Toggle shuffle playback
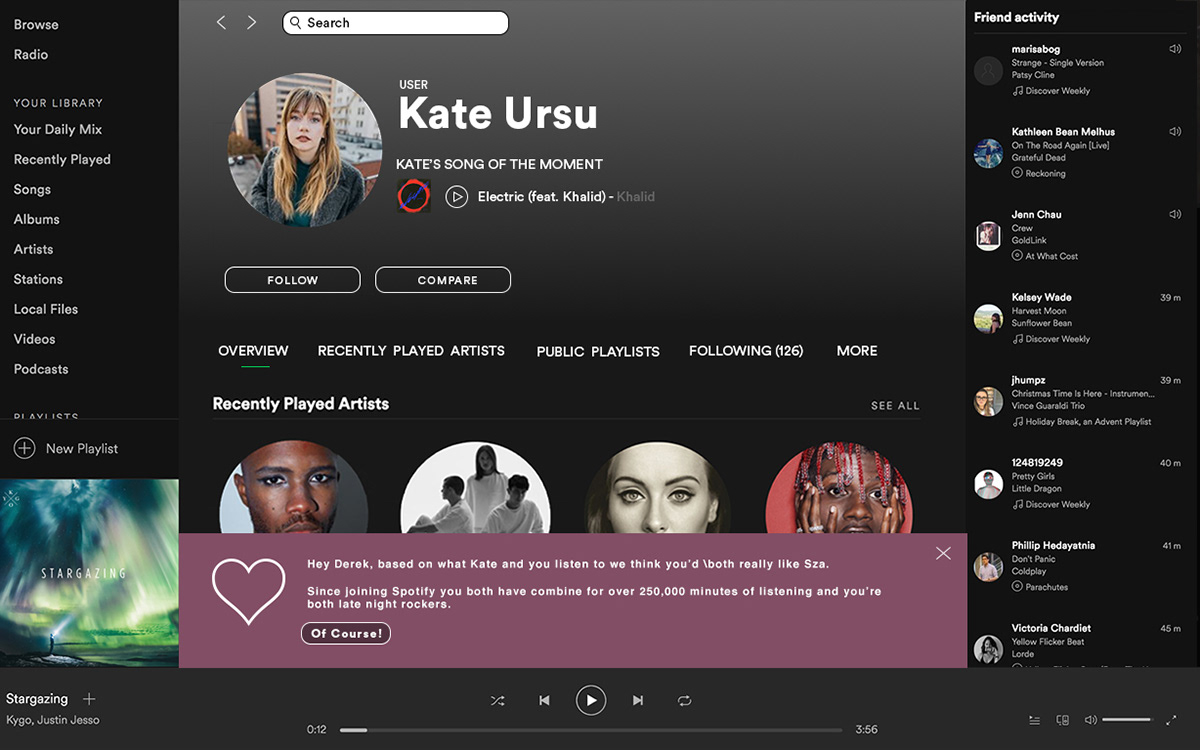Image resolution: width=1200 pixels, height=750 pixels. 497,701
